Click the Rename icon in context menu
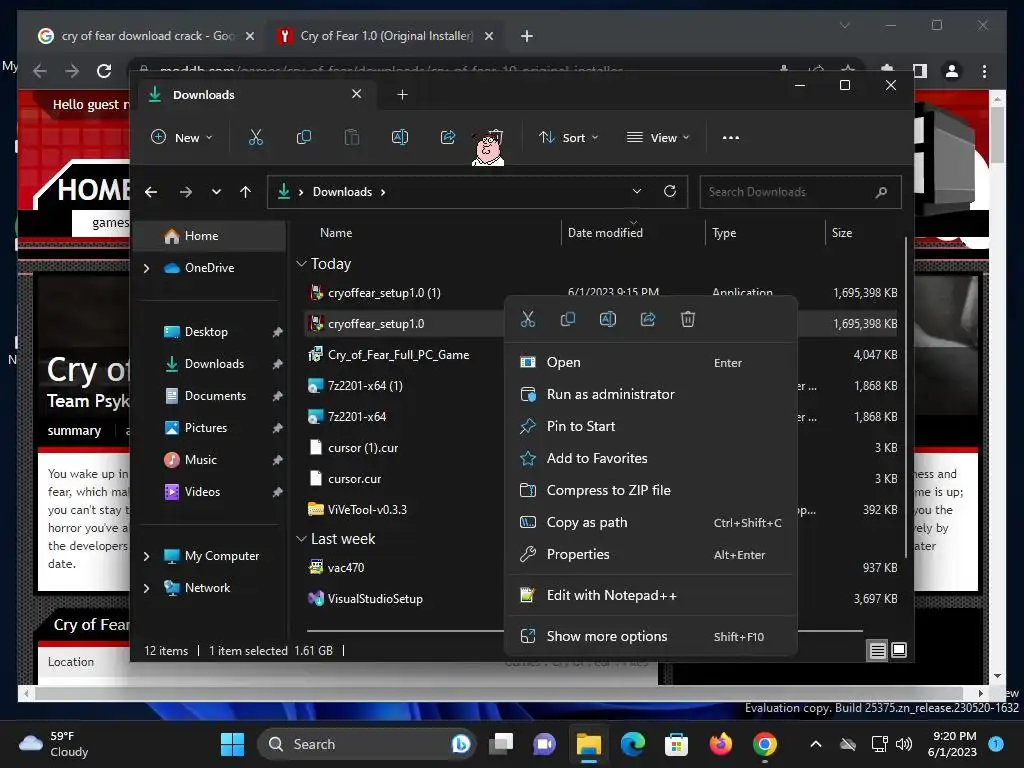Viewport: 1024px width, 768px height. [608, 319]
